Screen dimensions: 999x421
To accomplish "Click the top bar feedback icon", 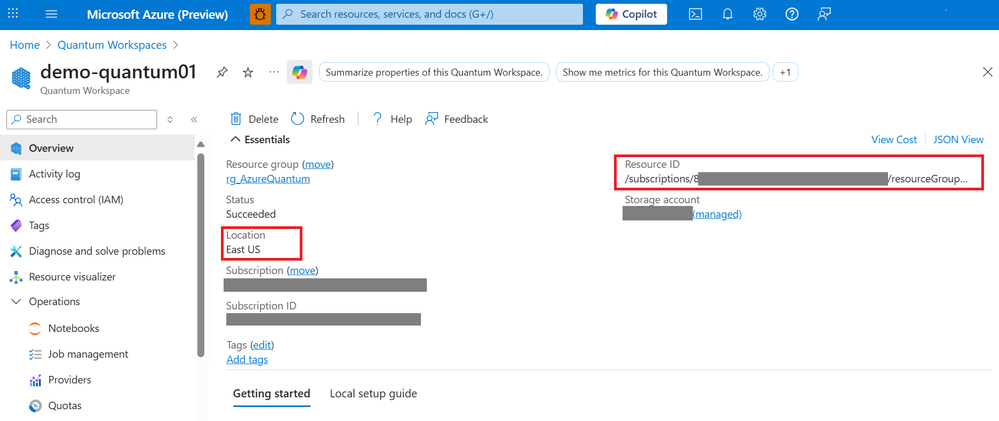I will pos(824,14).
